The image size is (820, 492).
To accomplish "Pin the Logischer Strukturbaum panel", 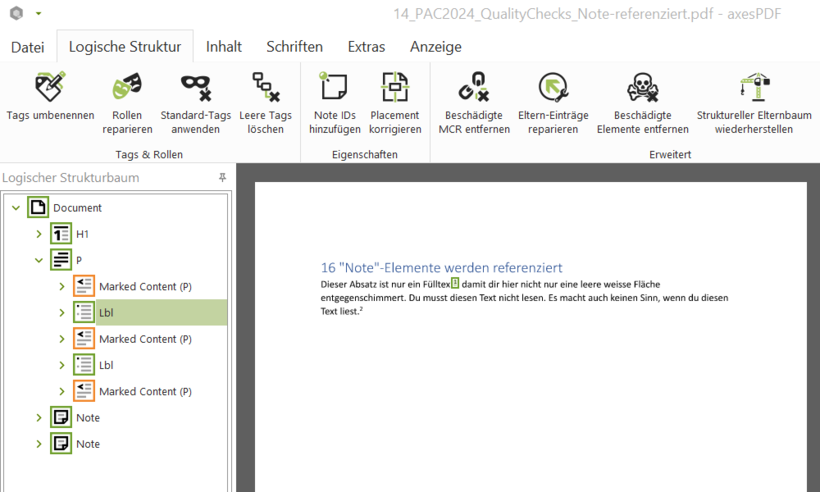I will [222, 178].
